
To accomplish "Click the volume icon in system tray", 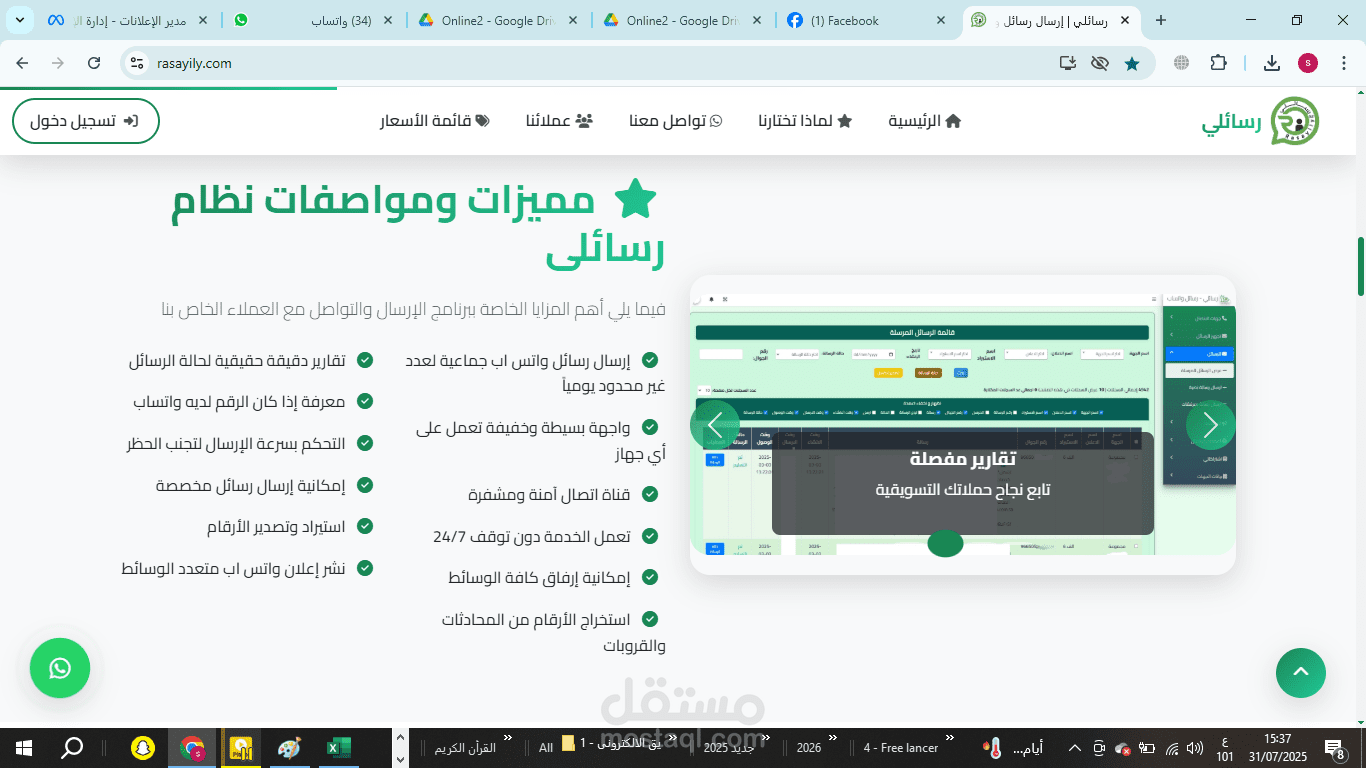I will pos(1194,748).
